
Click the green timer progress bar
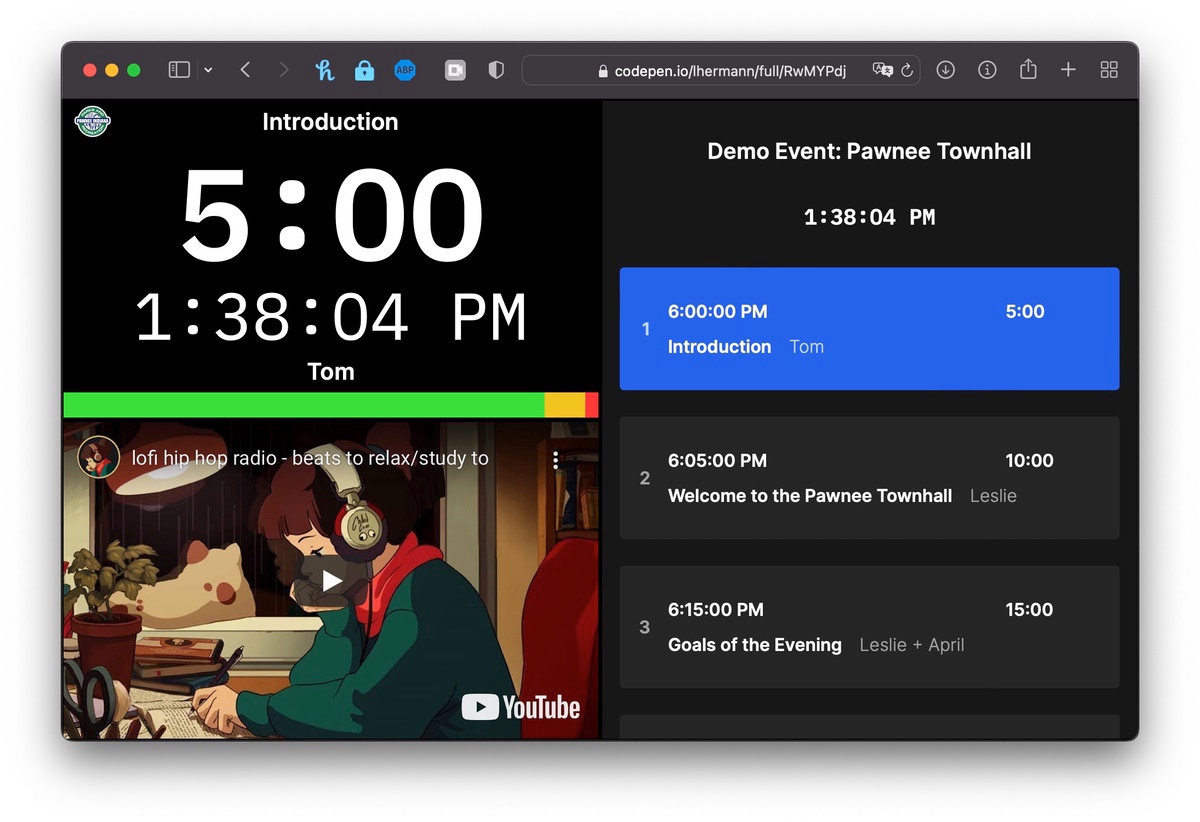click(x=300, y=405)
